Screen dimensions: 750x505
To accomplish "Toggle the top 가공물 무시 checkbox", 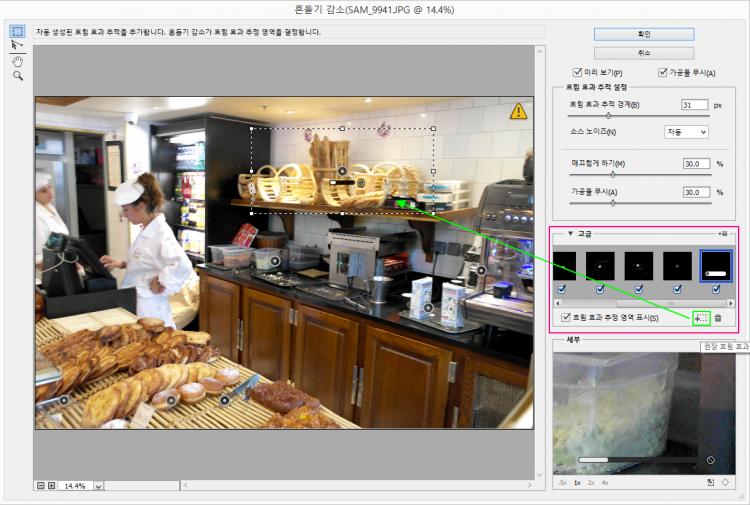I will (x=662, y=72).
